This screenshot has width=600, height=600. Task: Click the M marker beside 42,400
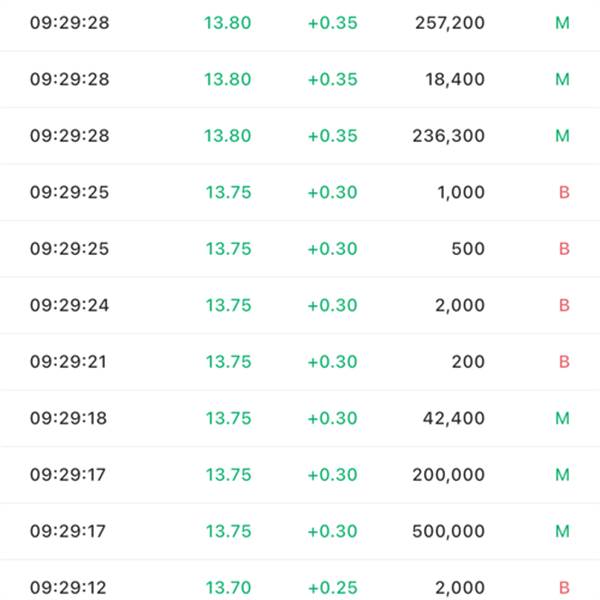pyautogui.click(x=562, y=418)
